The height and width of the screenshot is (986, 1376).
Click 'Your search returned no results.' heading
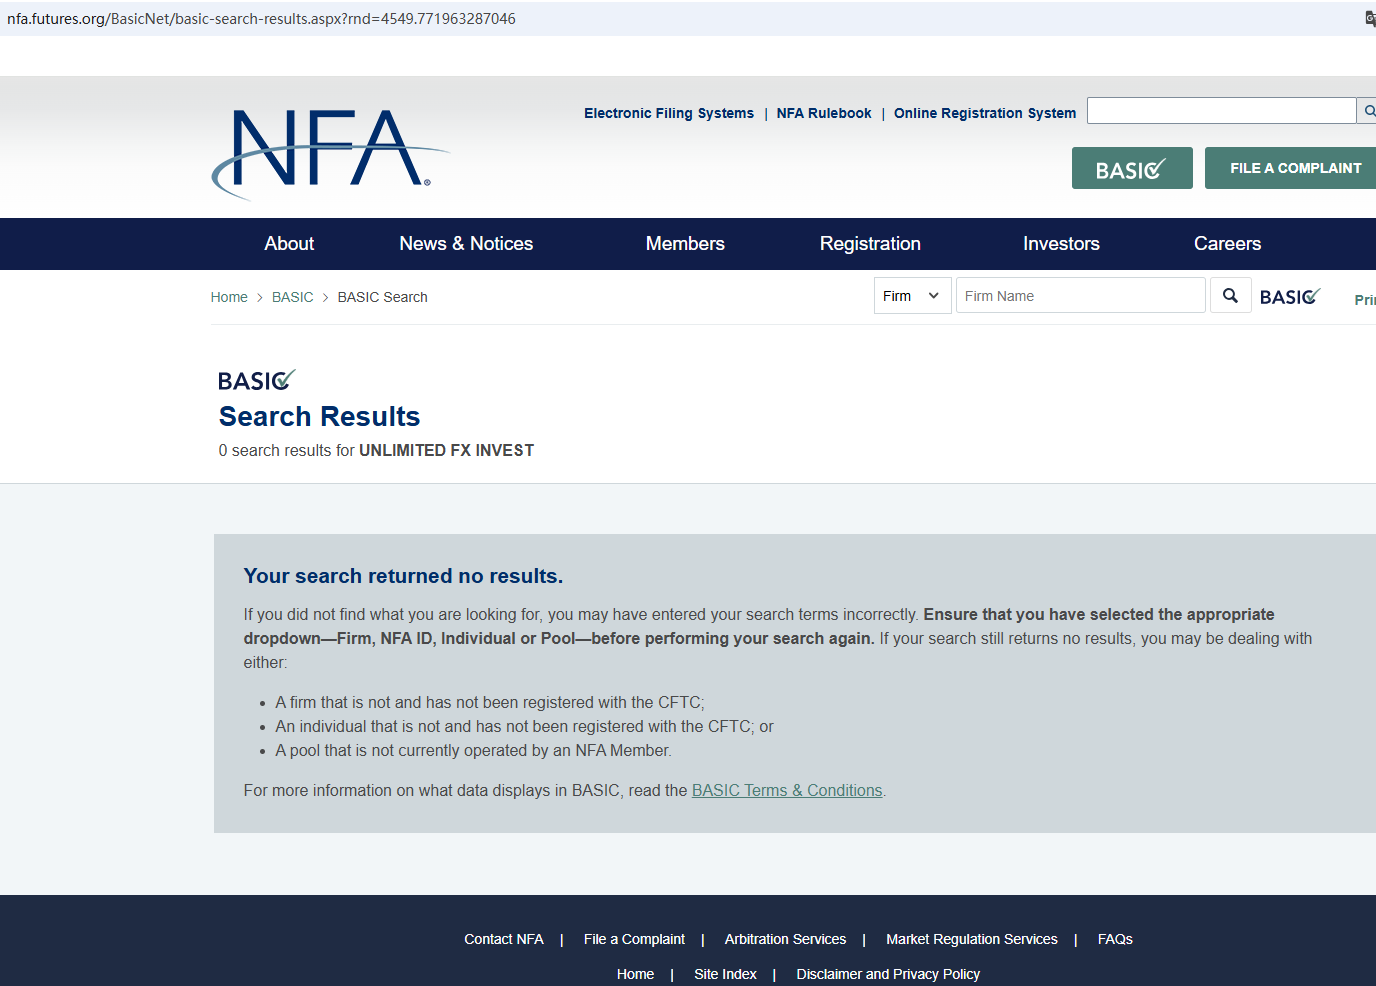tap(403, 576)
